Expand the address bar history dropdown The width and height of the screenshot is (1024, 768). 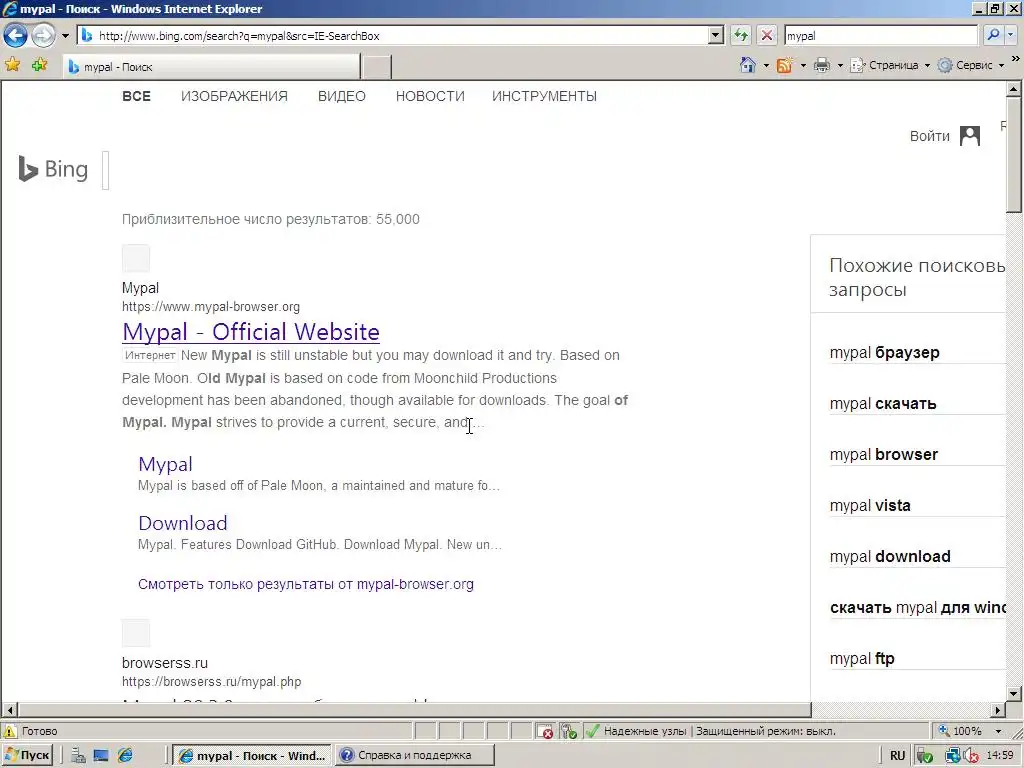pos(716,35)
